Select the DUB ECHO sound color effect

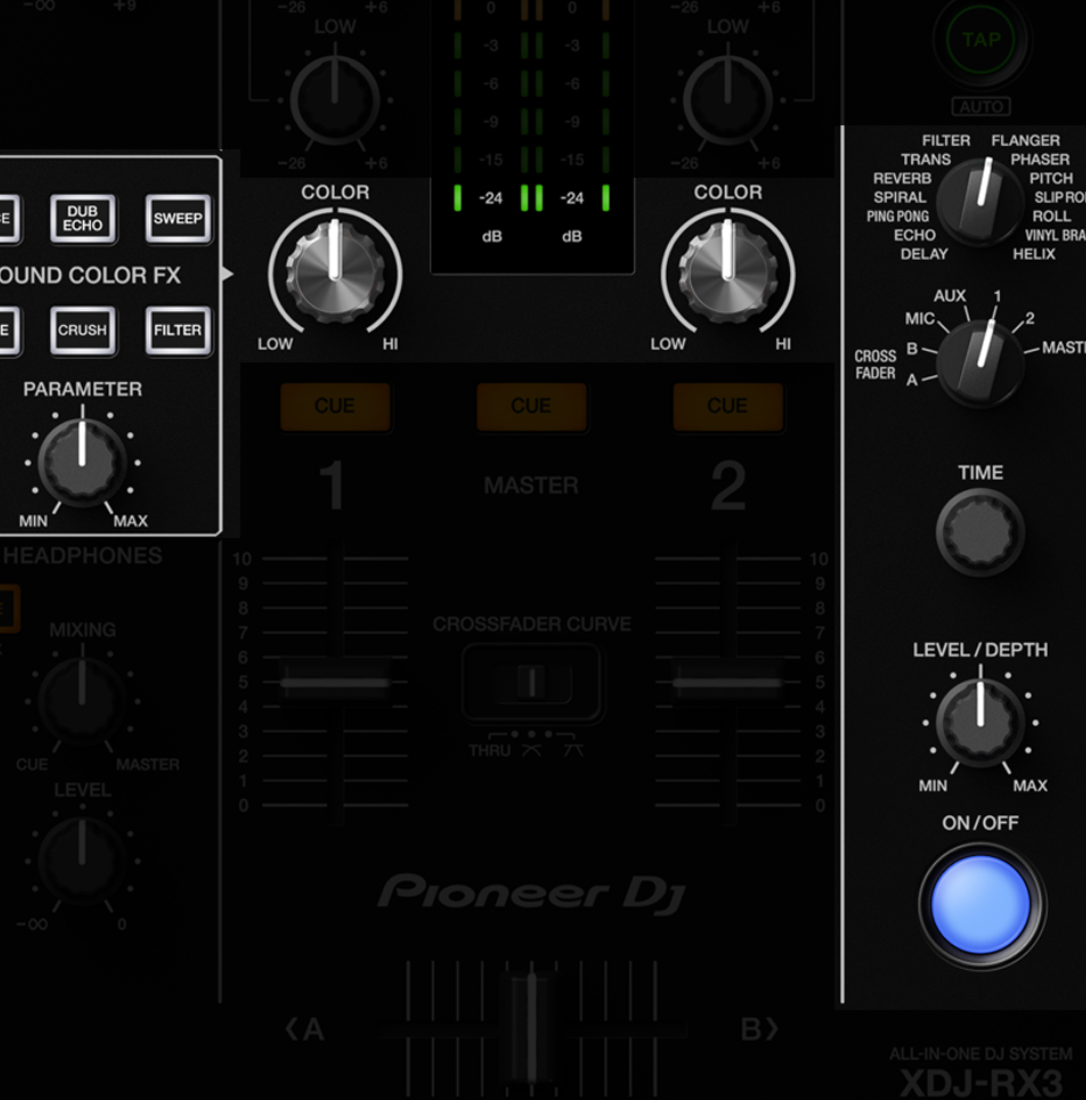(83, 219)
